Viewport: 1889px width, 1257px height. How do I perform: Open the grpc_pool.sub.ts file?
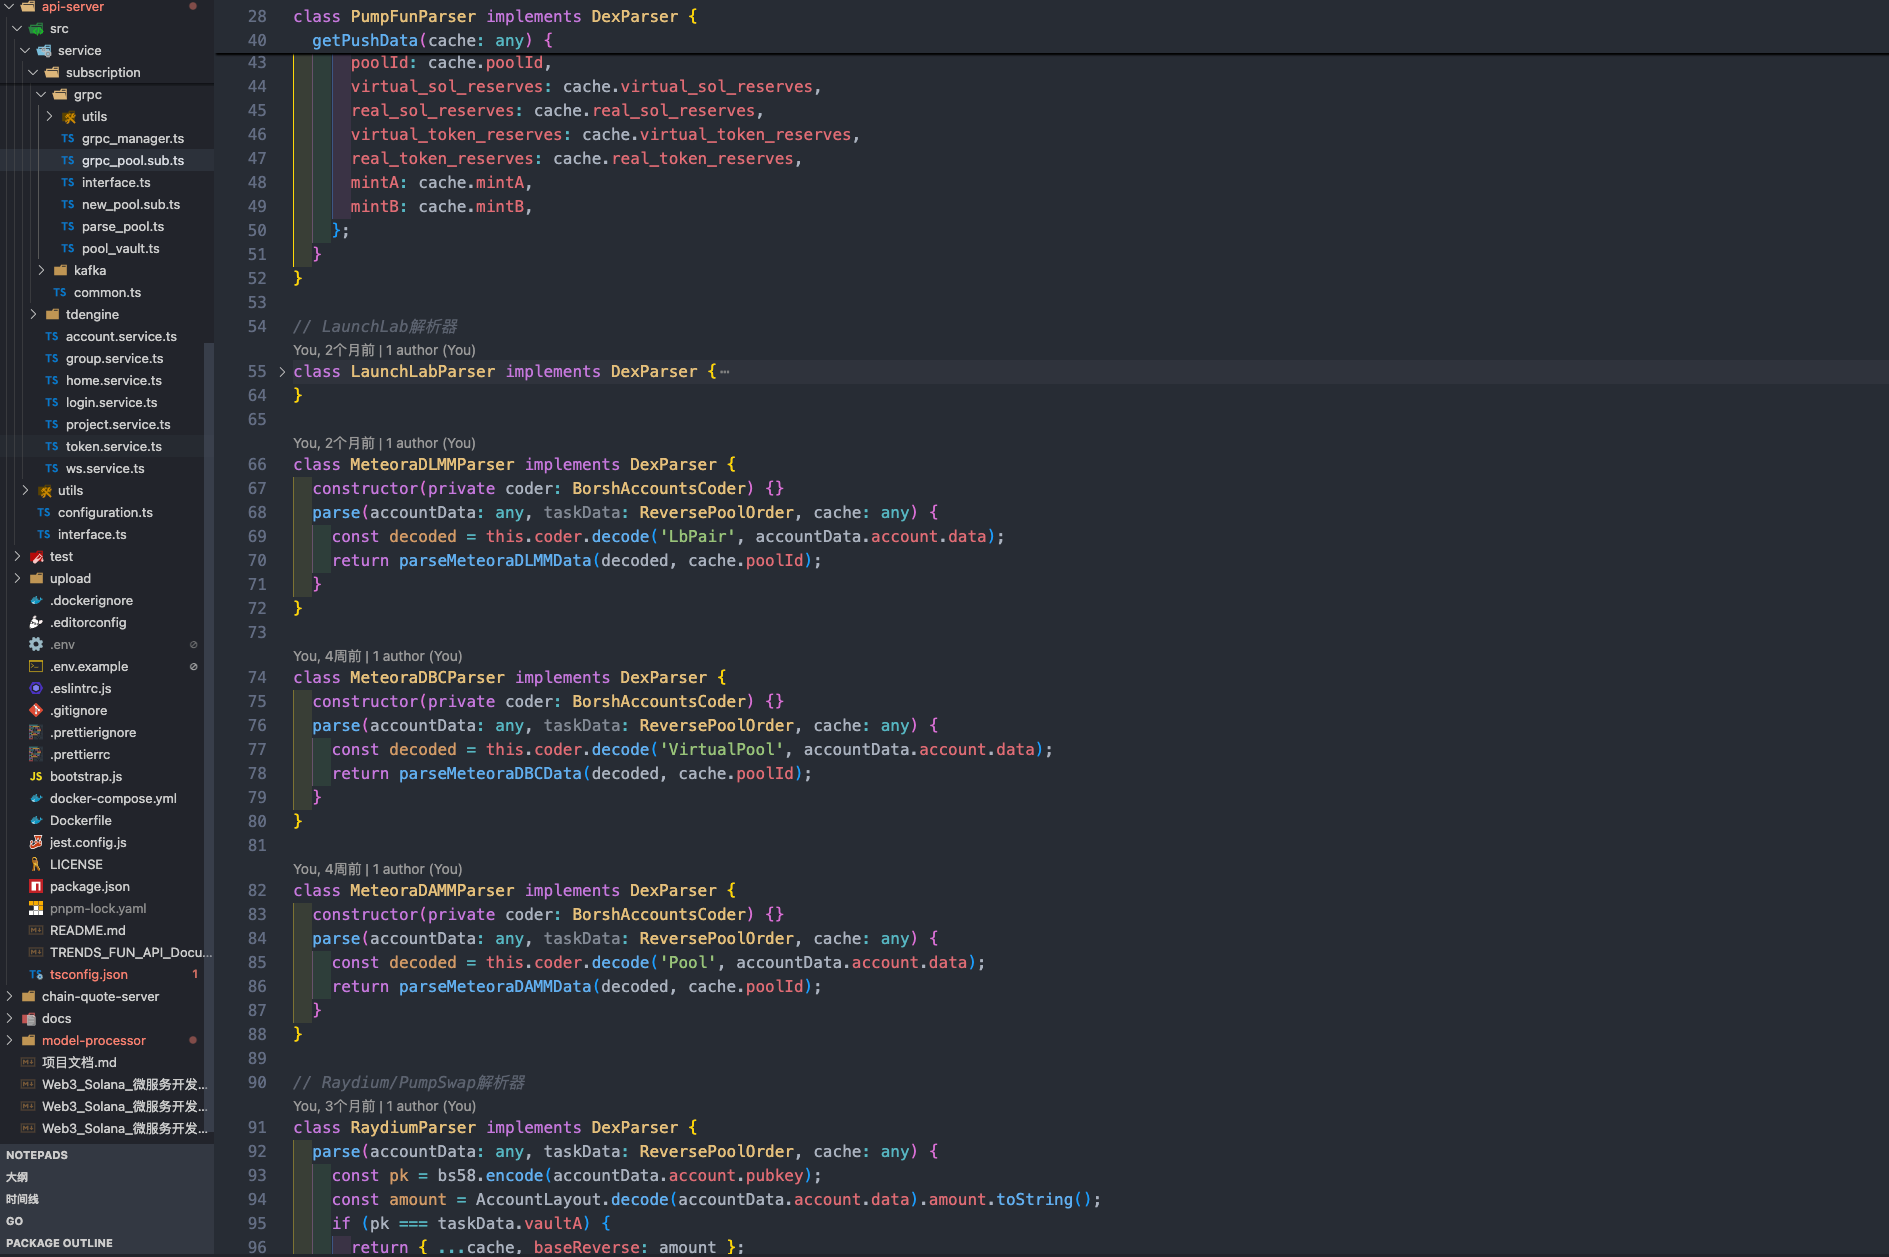[x=133, y=160]
